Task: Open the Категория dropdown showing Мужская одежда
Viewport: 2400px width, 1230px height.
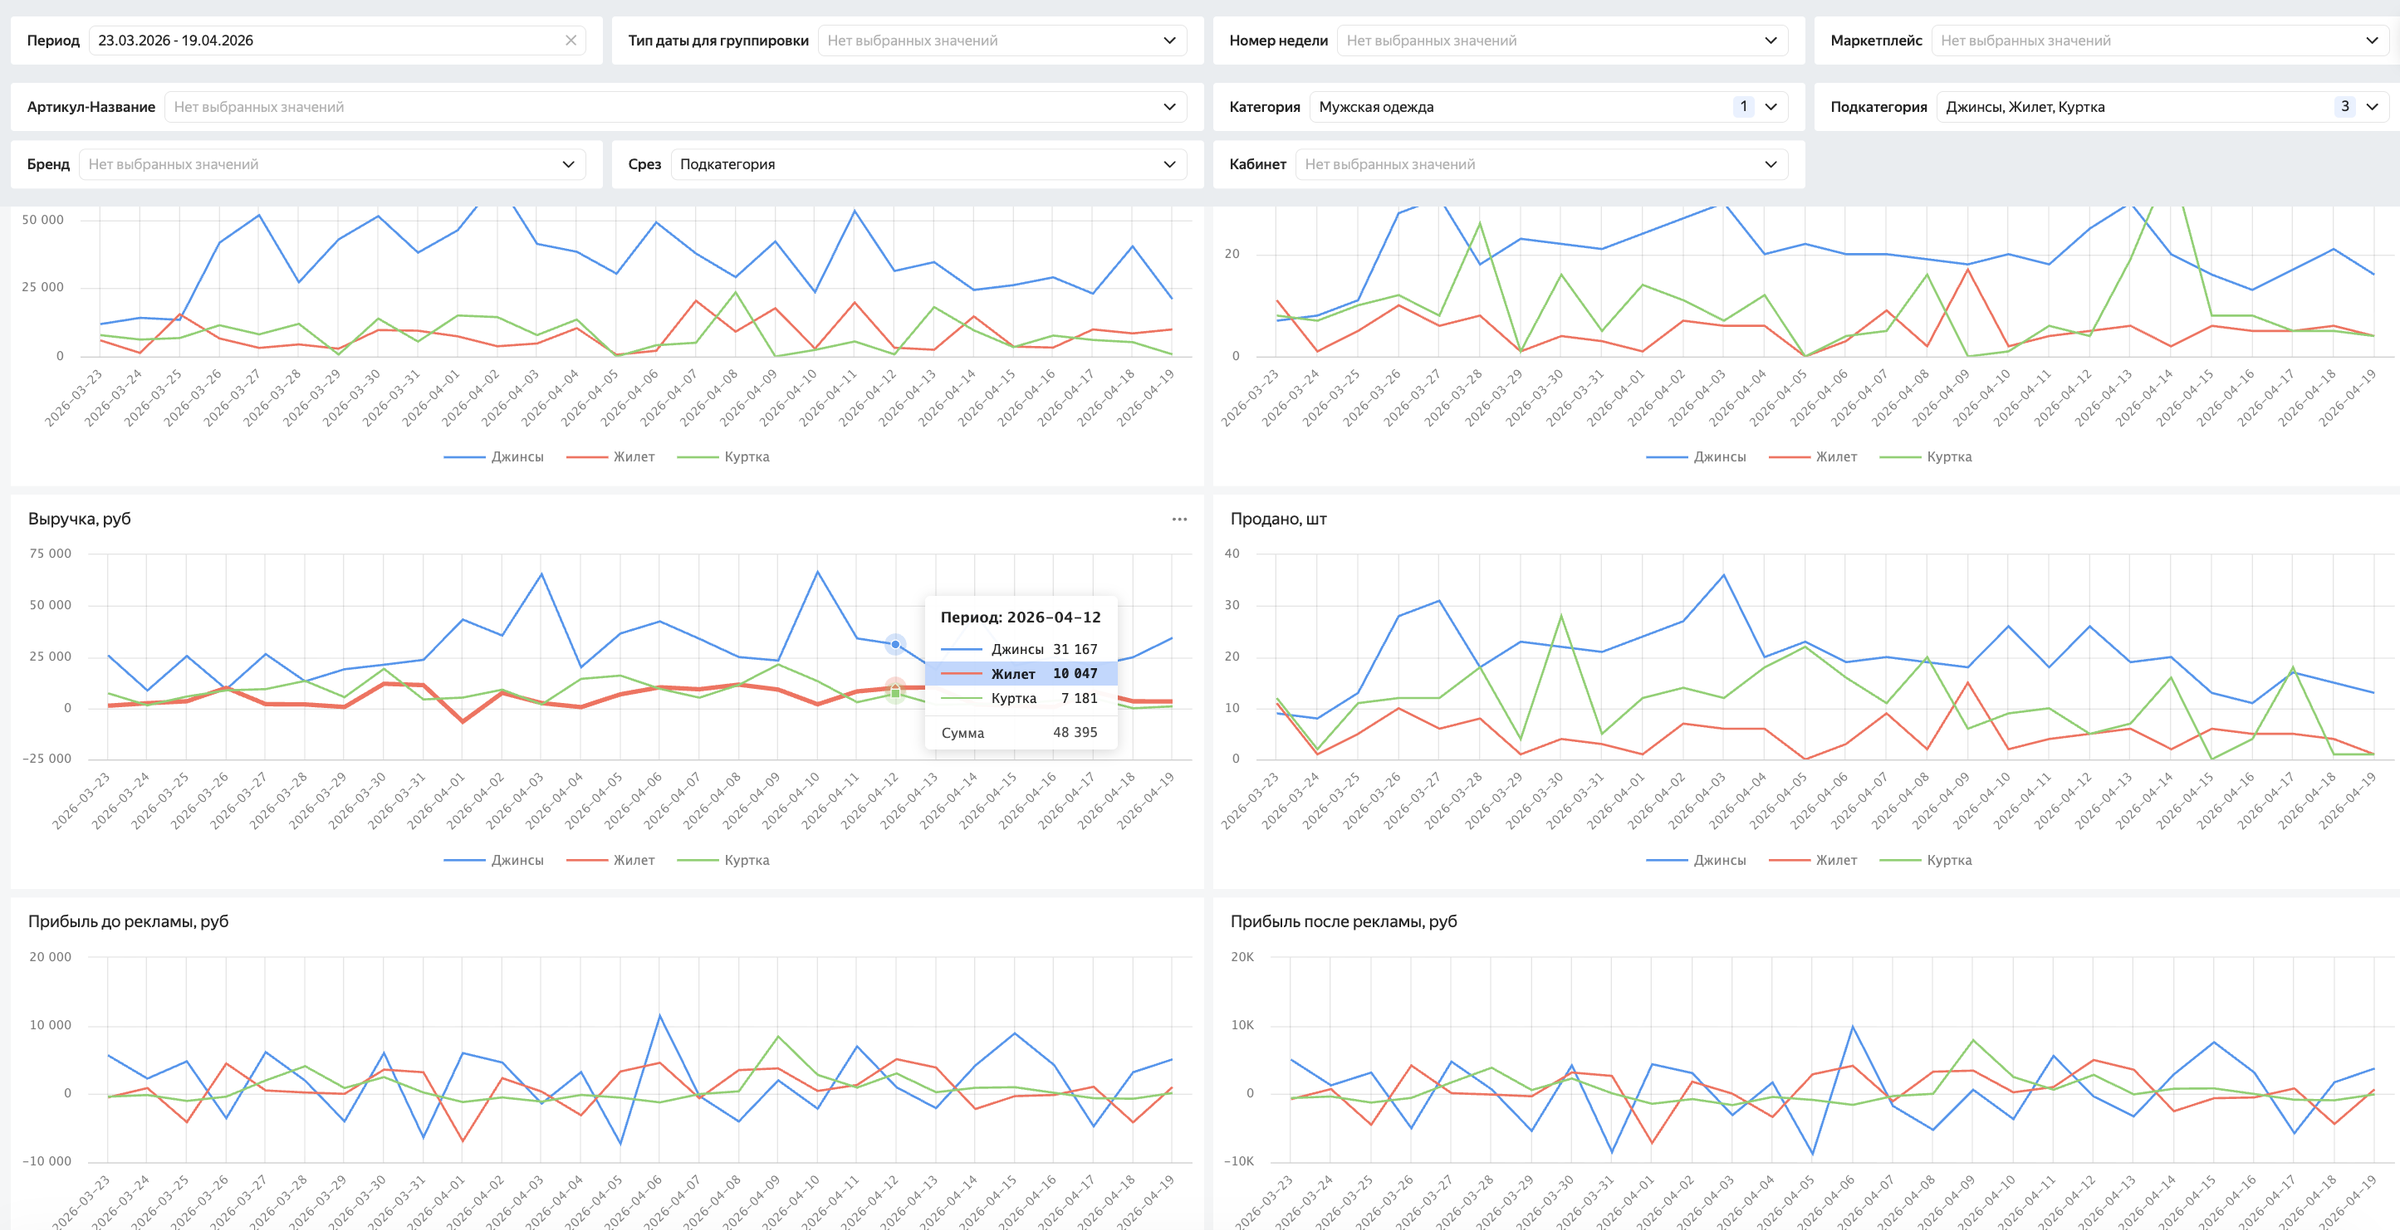Action: pos(1548,107)
